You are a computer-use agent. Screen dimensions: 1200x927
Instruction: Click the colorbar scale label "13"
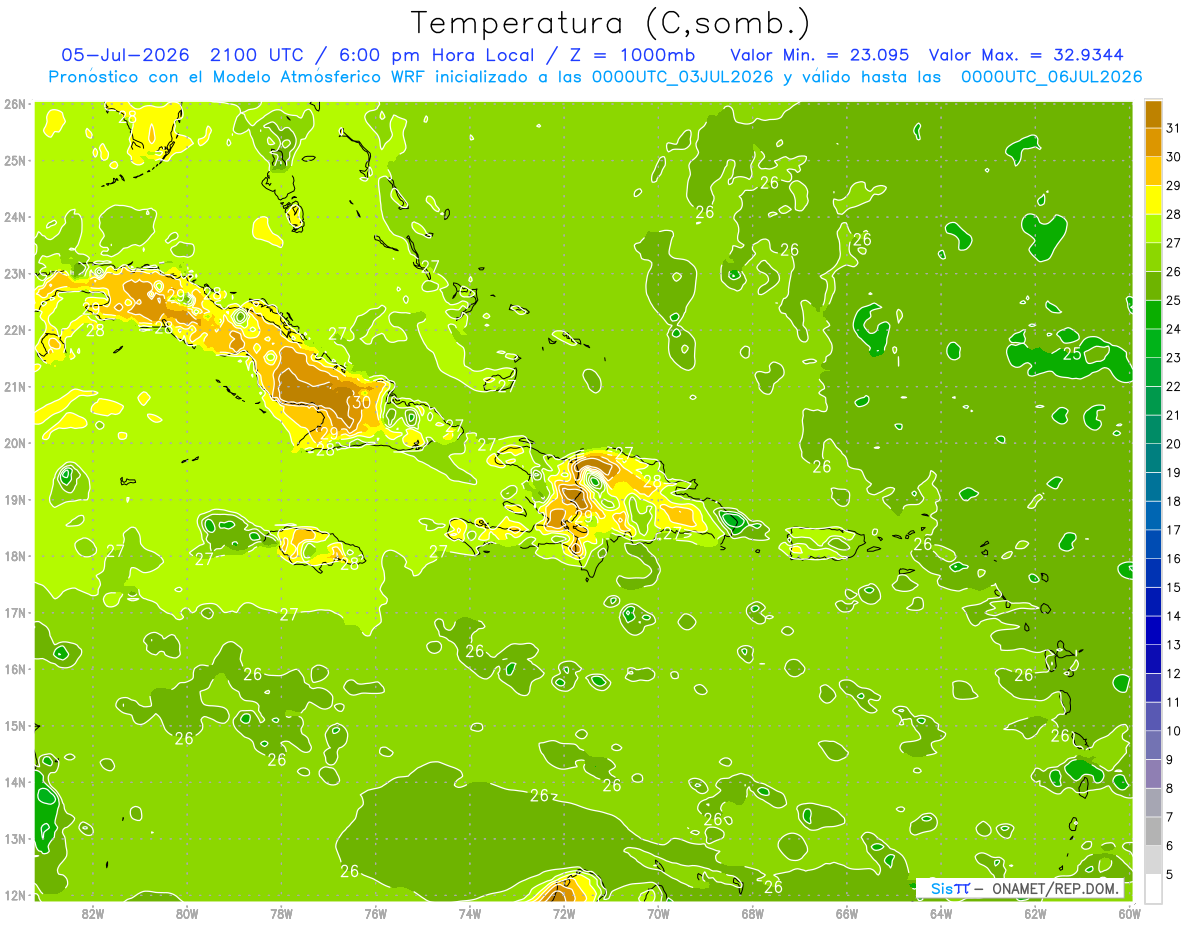[1173, 645]
